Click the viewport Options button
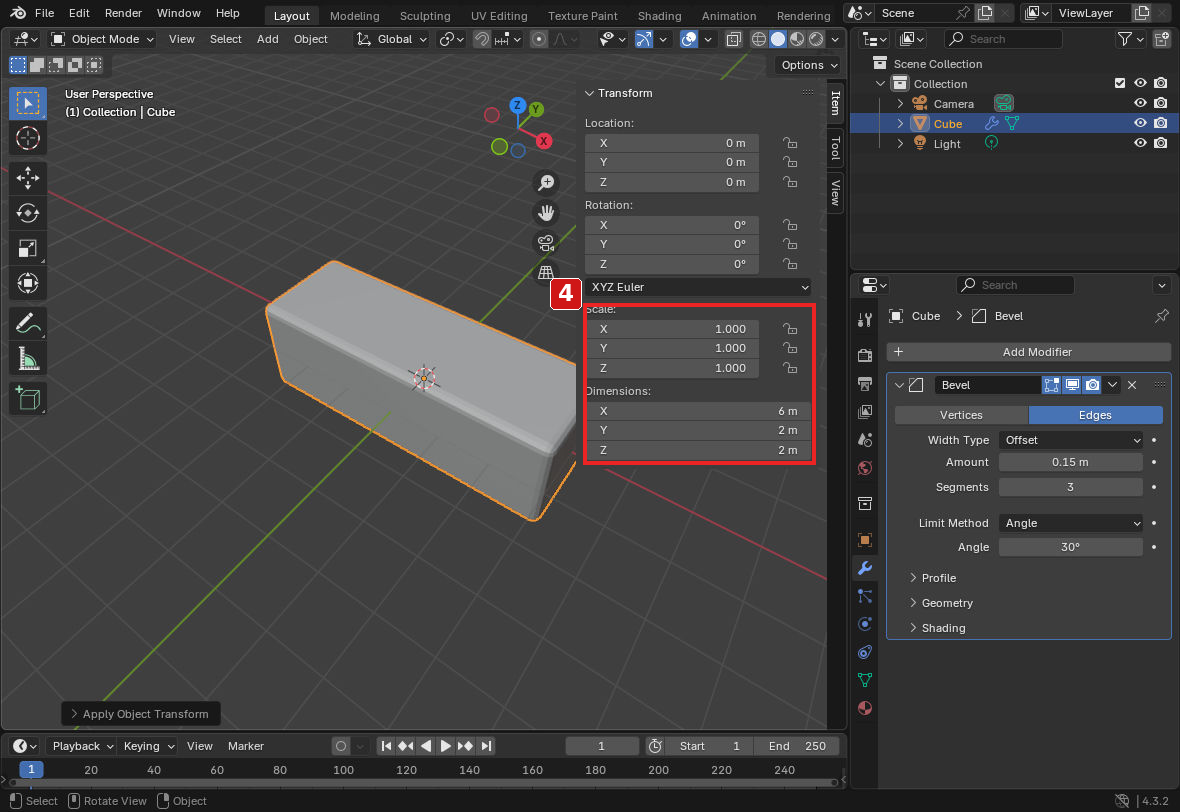Viewport: 1180px width, 812px height. coord(808,65)
